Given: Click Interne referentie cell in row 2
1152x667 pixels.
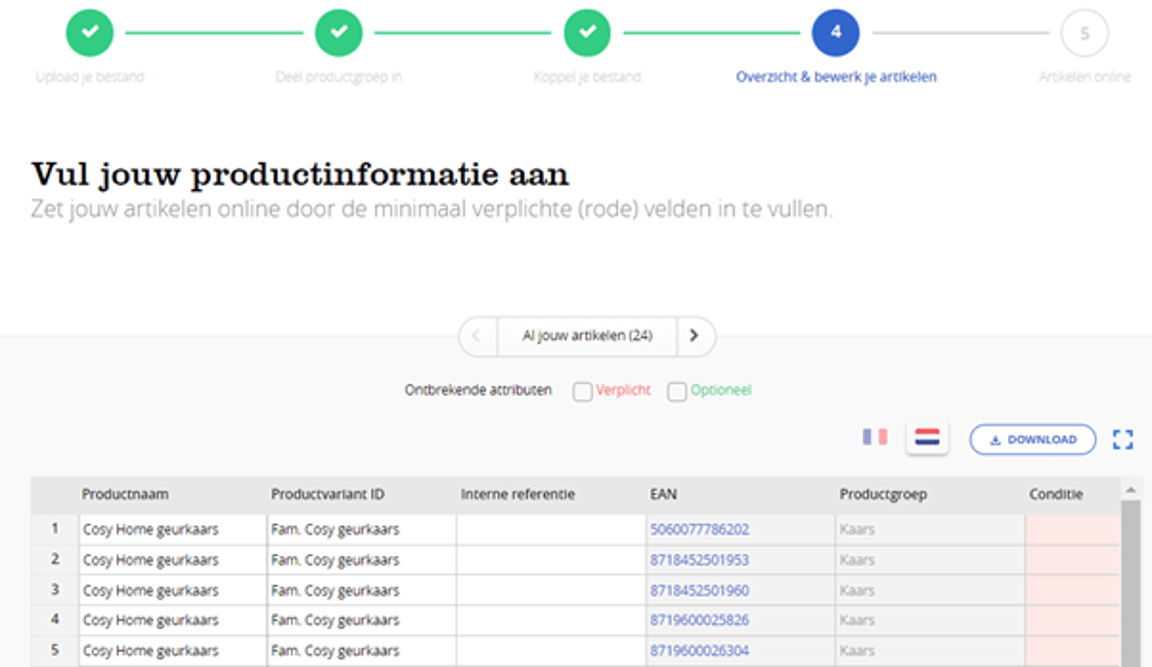Looking at the screenshot, I should (x=551, y=560).
